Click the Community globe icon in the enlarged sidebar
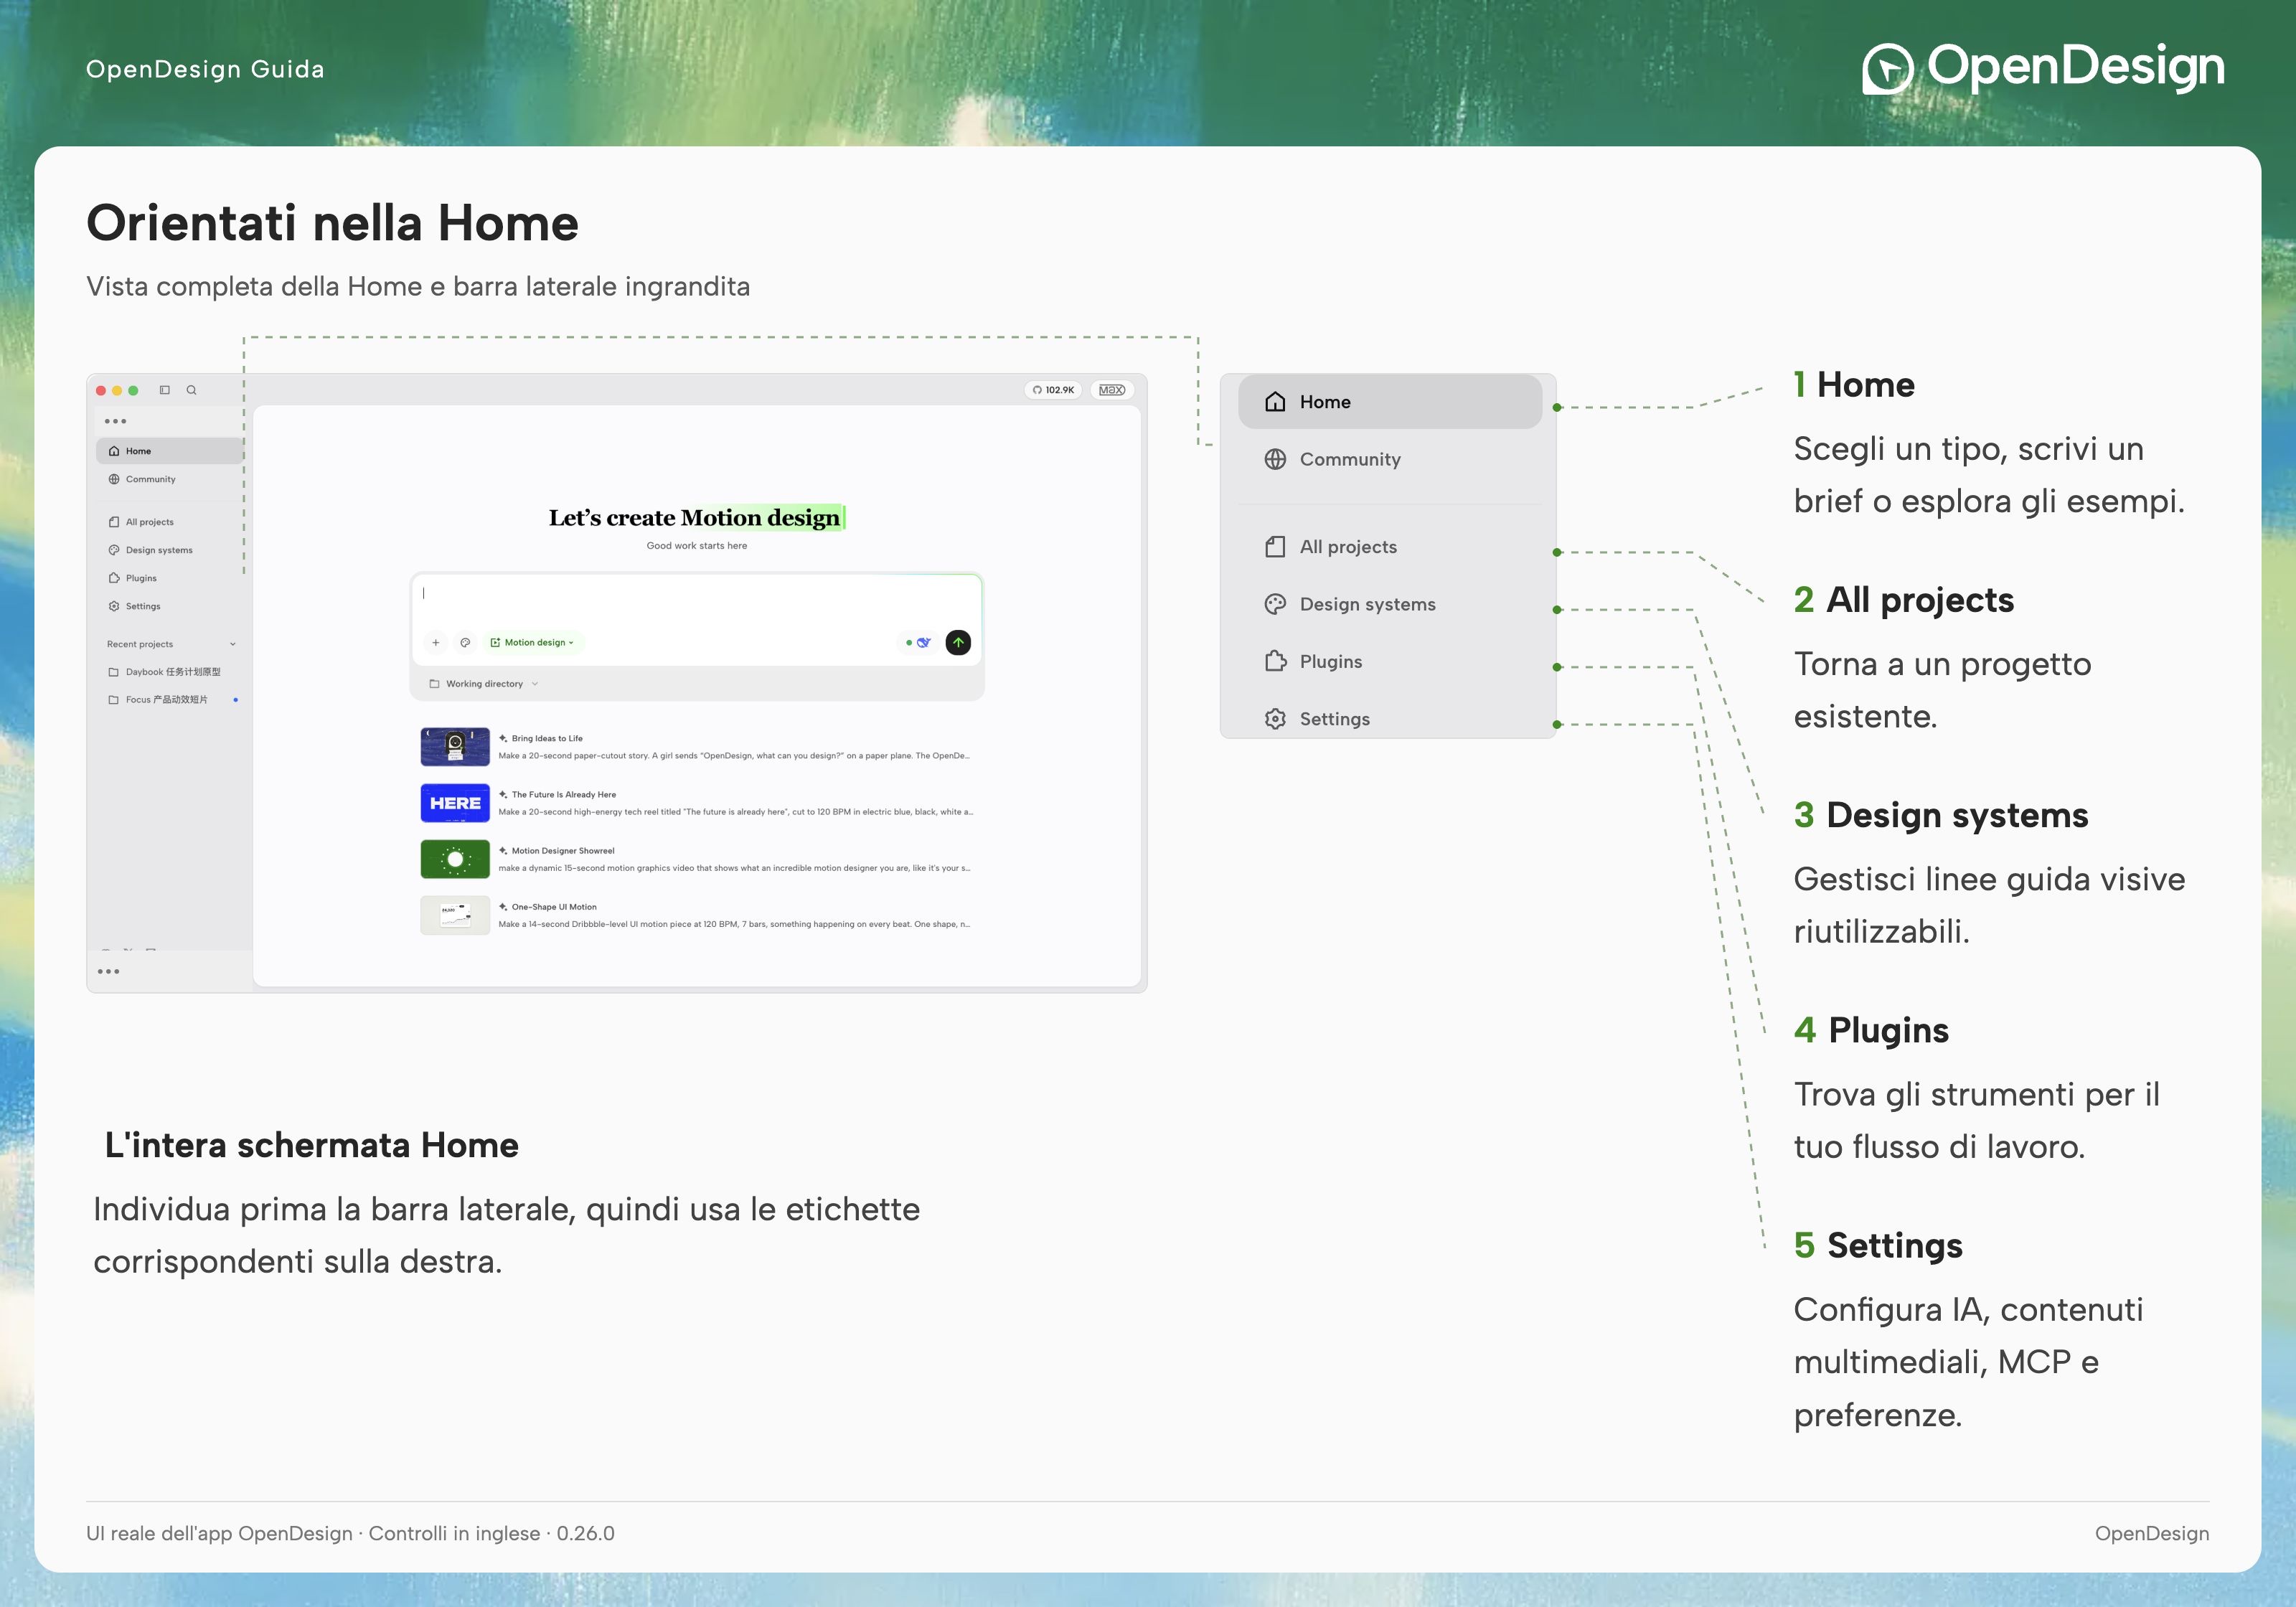Viewport: 2296px width, 1607px height. [x=1275, y=459]
